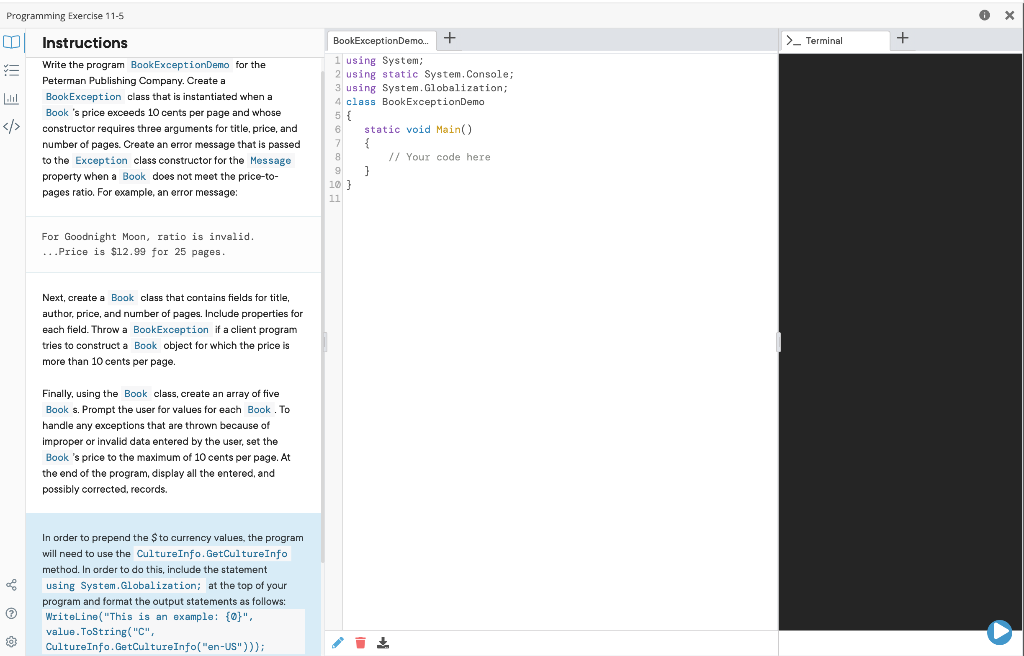The width and height of the screenshot is (1024, 656).
Task: Select the Terminal tab
Action: coord(833,41)
